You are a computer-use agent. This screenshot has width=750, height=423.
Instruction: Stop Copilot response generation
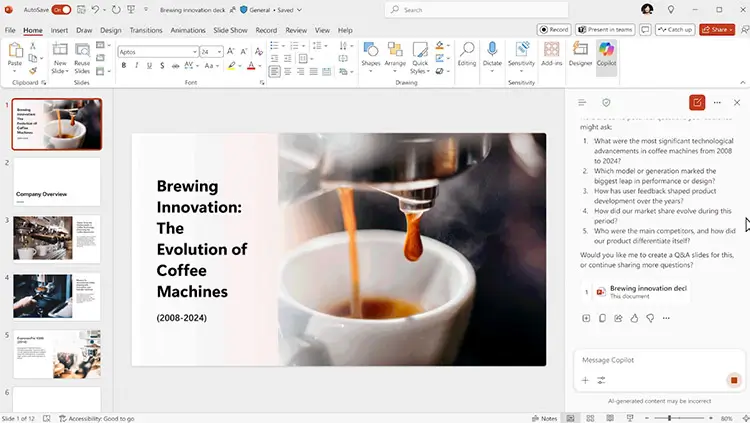[x=734, y=380]
